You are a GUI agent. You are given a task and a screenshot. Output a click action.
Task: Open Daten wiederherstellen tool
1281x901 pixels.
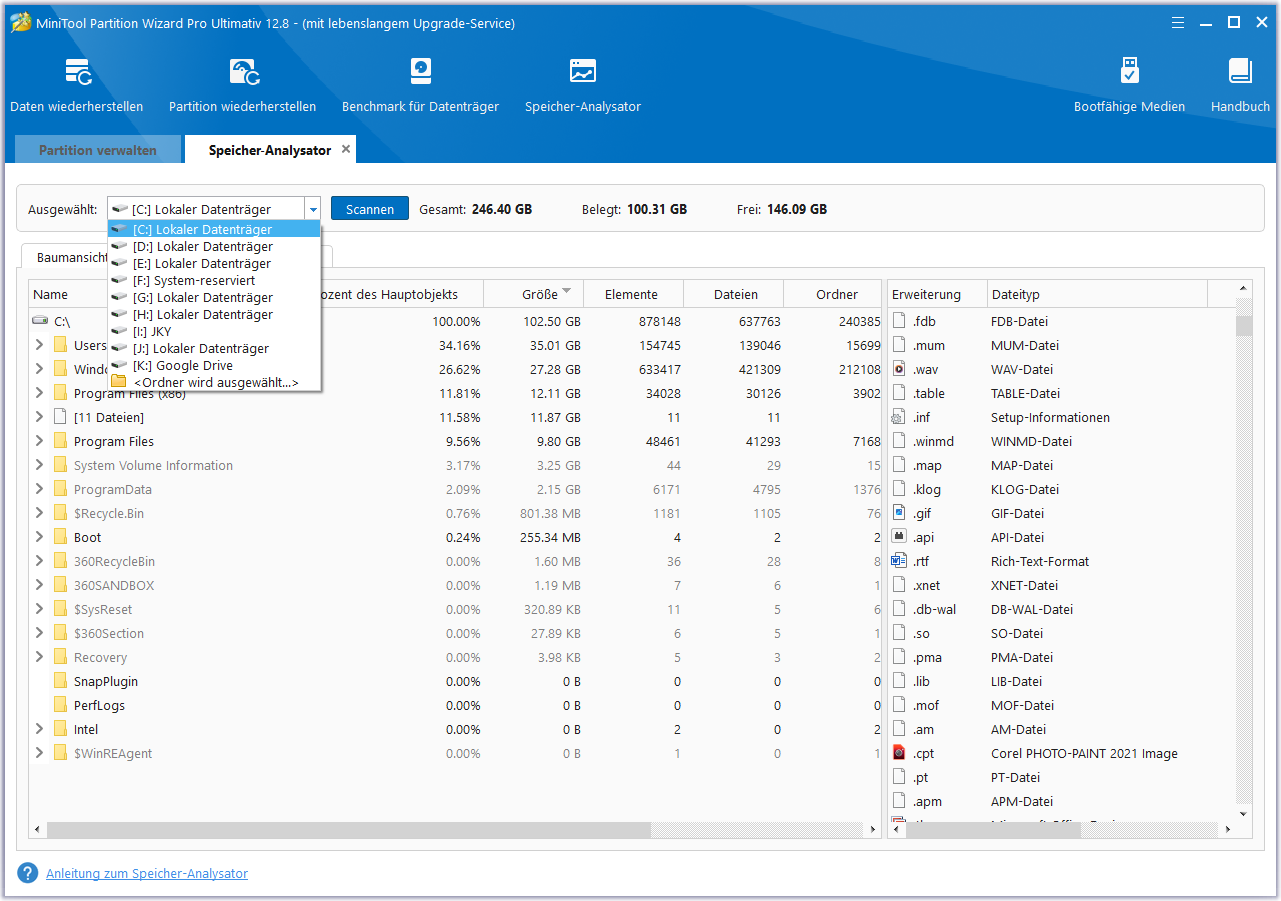[77, 85]
